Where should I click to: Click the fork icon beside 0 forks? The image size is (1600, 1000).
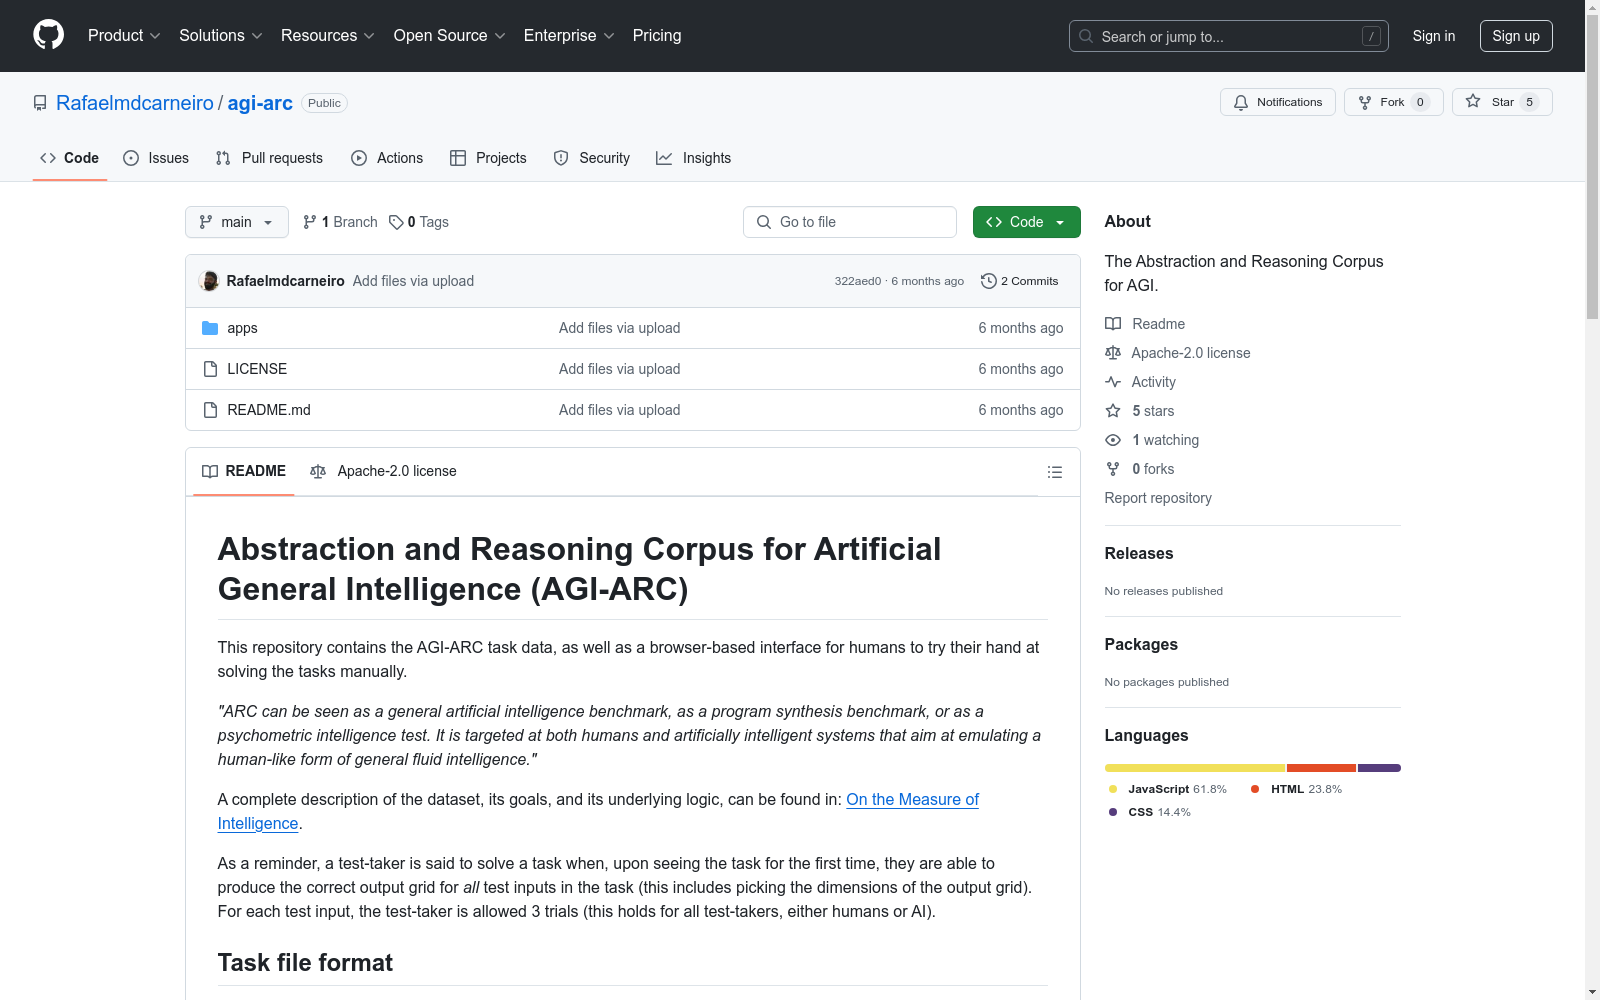1113,469
